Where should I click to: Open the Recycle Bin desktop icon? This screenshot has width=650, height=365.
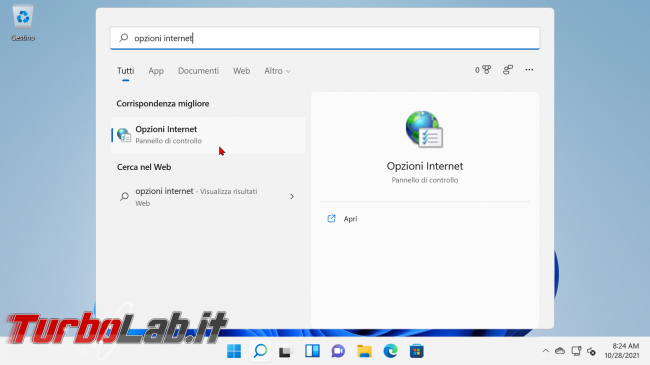coord(23,23)
